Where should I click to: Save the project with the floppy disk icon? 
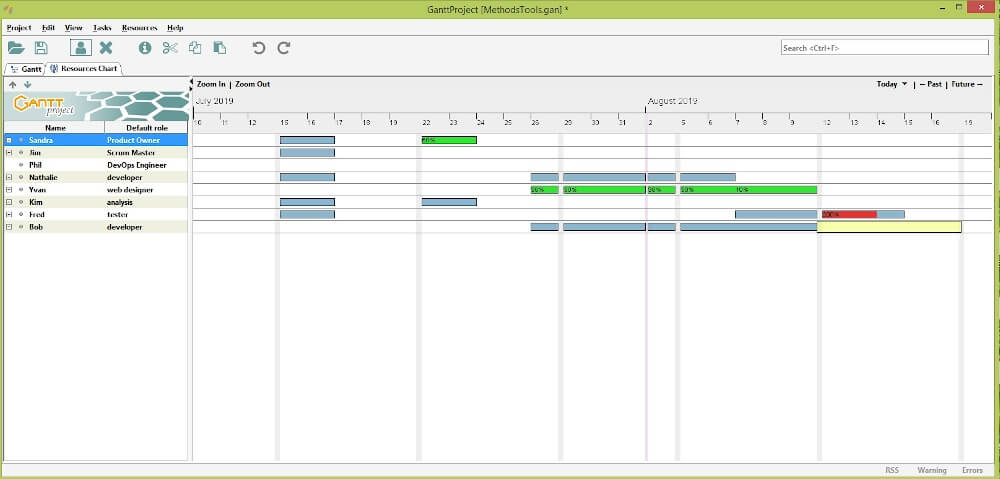41,47
